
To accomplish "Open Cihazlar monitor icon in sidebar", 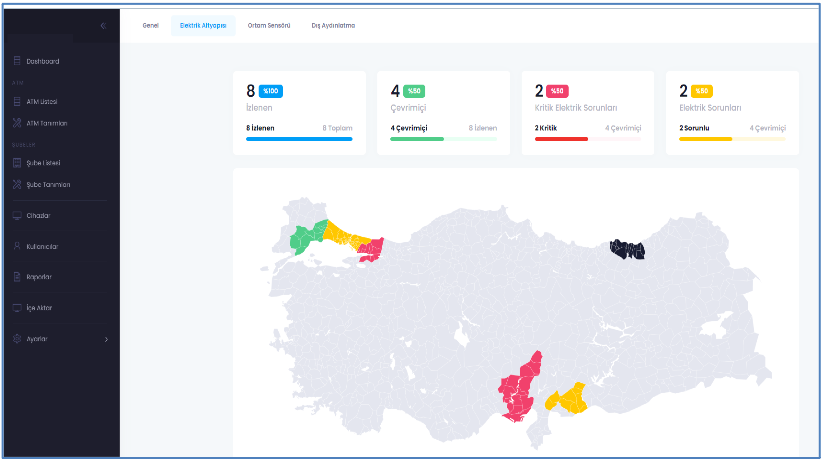I will click(17, 215).
